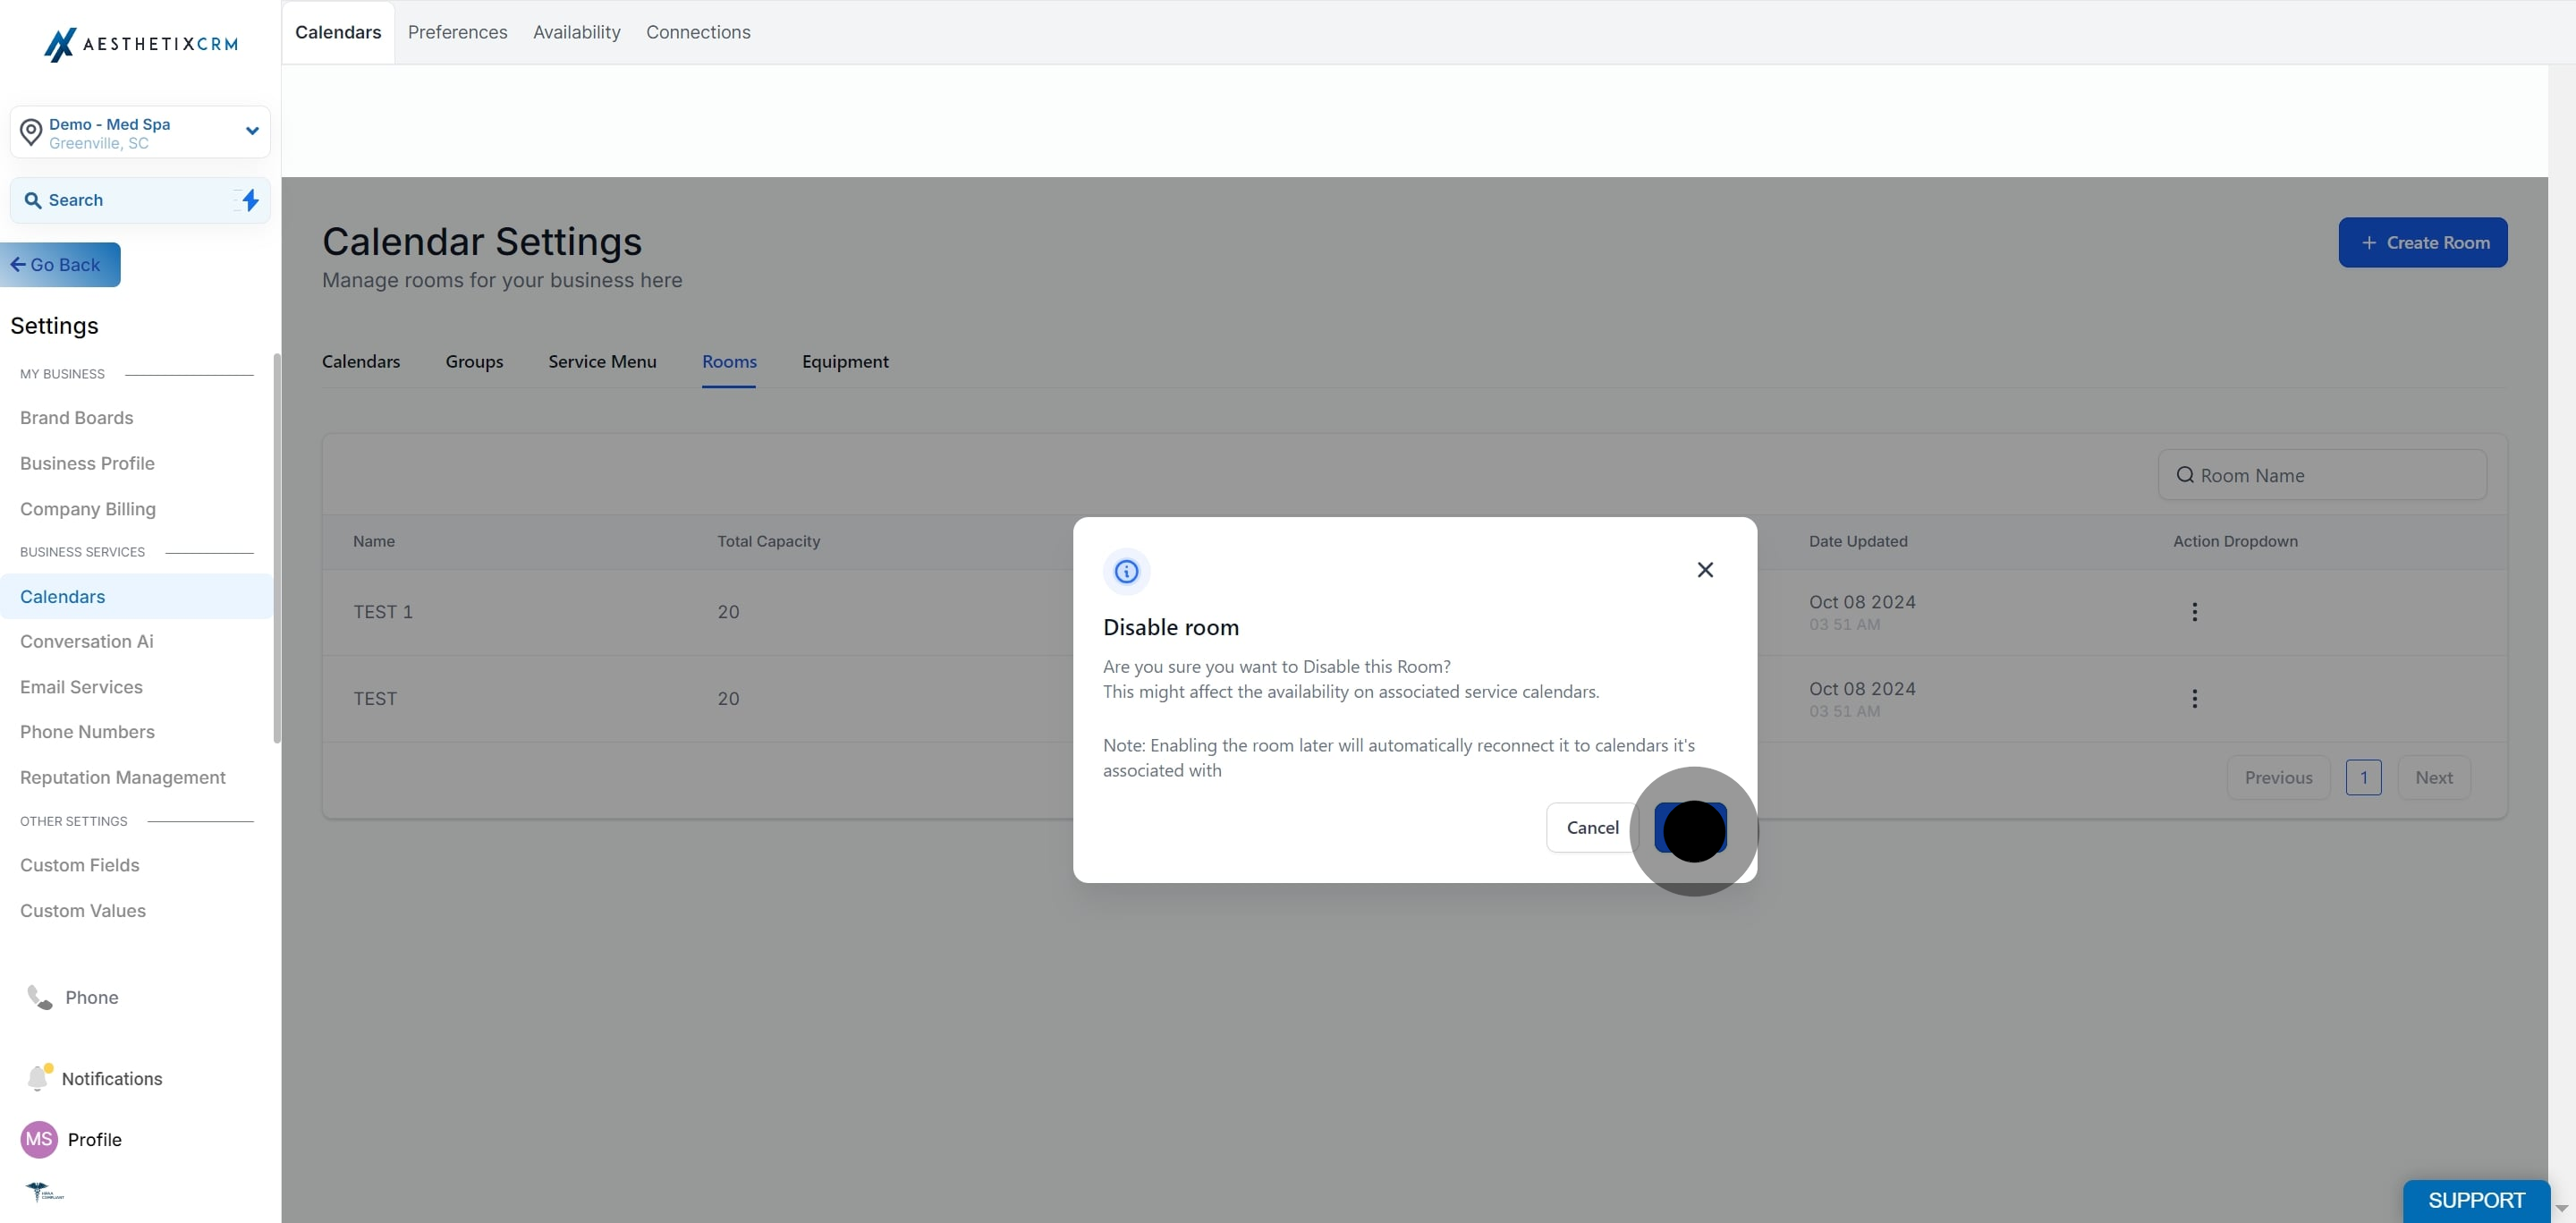Click the Create Room button
Viewport: 2576px width, 1223px height.
(2422, 243)
